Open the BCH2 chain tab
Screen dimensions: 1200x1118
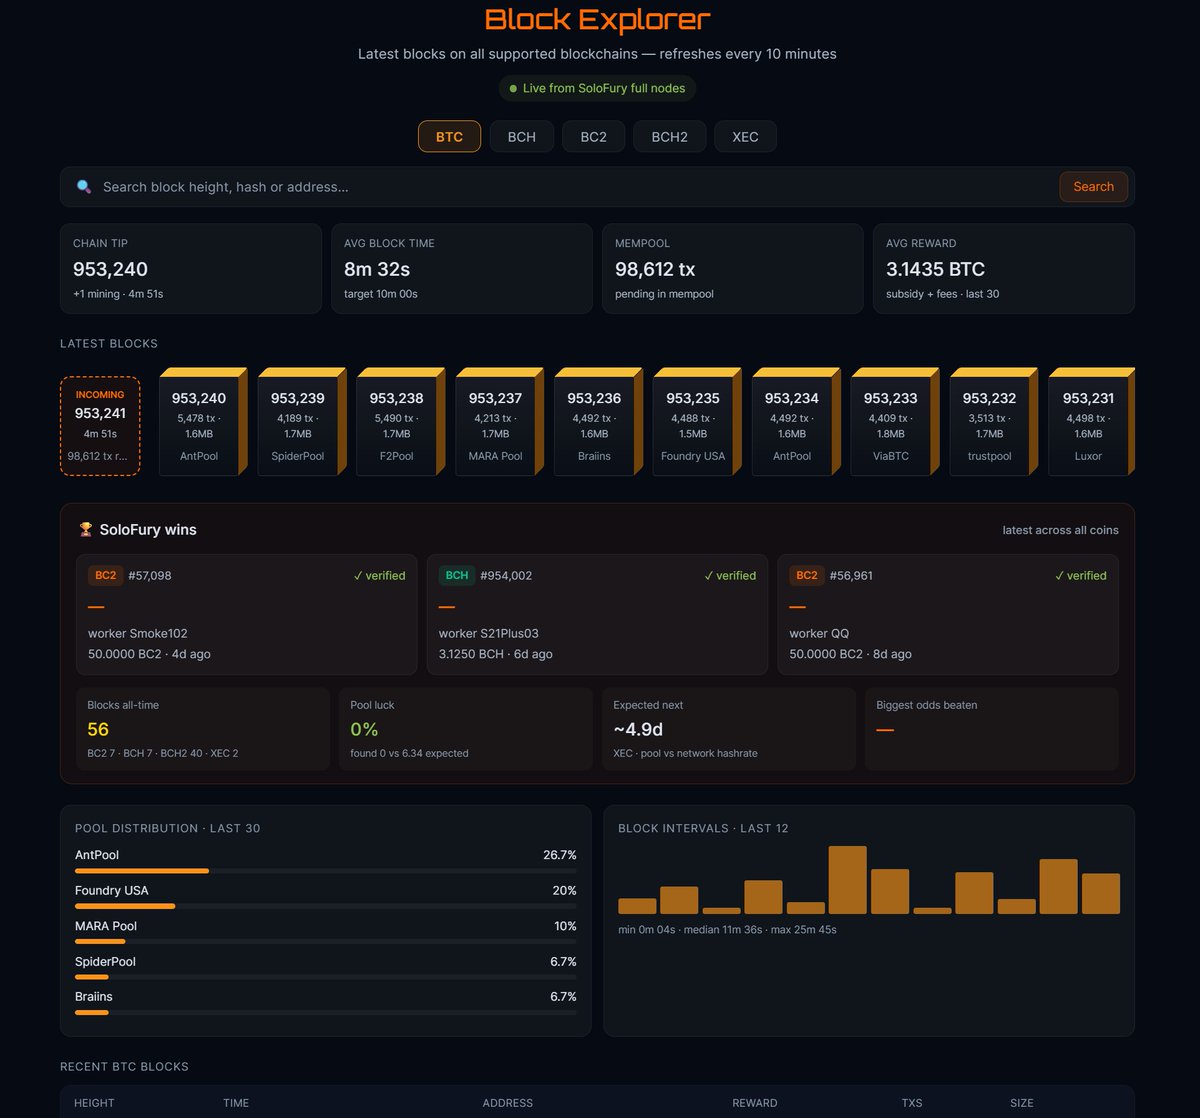(x=669, y=136)
